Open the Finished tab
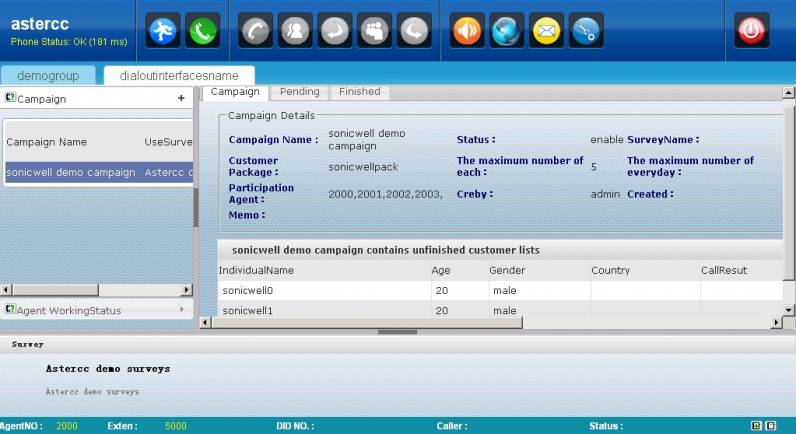Image resolution: width=796 pixels, height=434 pixels. tap(359, 92)
